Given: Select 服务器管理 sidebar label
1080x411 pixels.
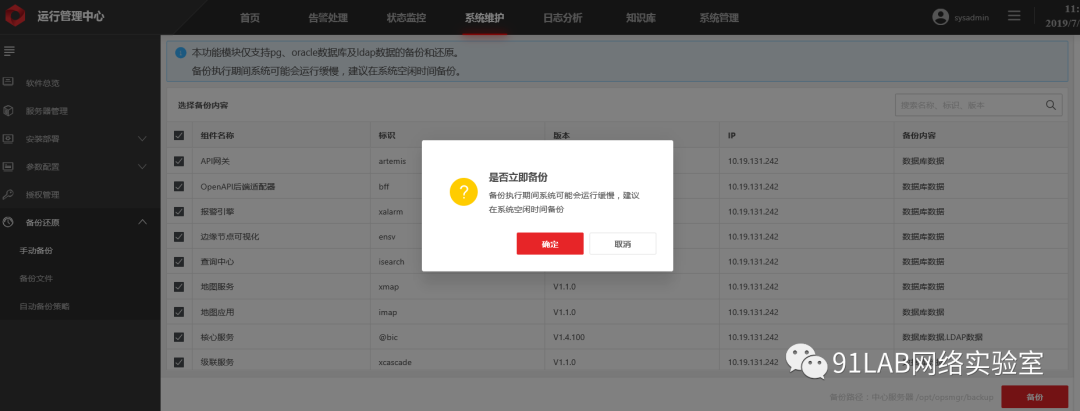Looking at the screenshot, I should 46,111.
